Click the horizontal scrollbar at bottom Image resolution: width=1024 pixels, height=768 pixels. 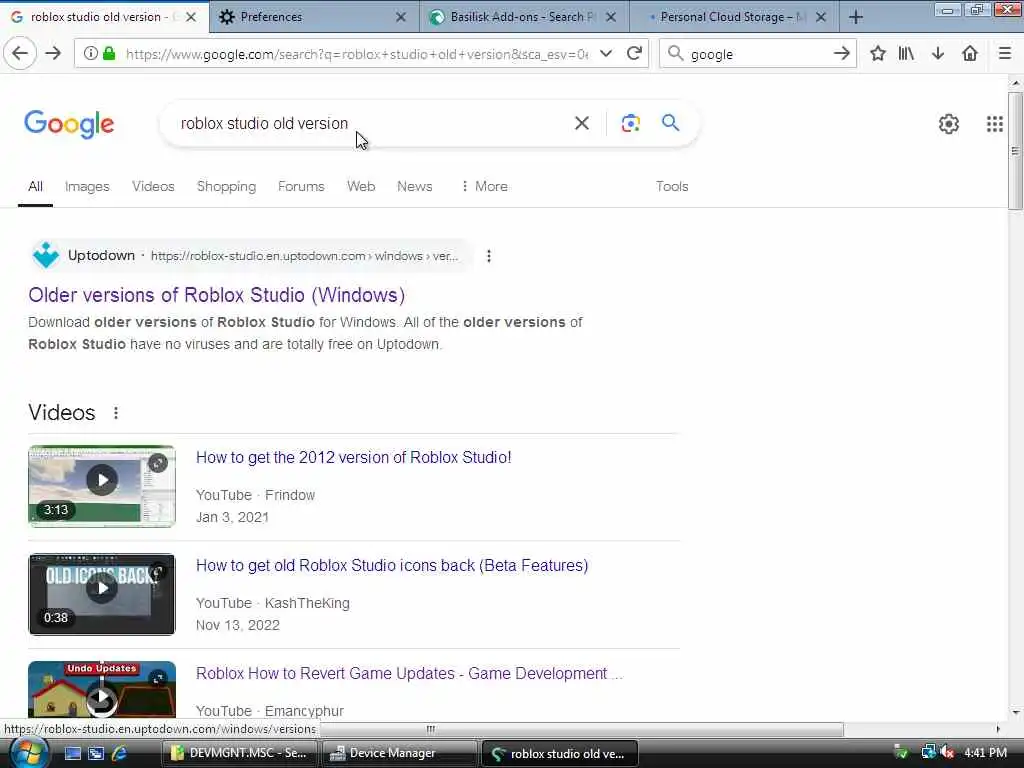[x=581, y=729]
